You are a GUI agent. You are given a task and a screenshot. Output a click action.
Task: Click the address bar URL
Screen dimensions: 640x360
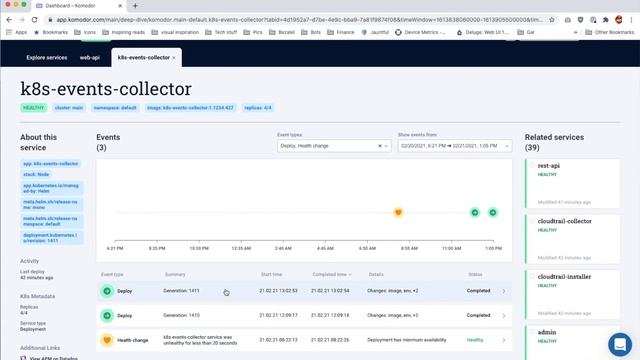pos(300,20)
